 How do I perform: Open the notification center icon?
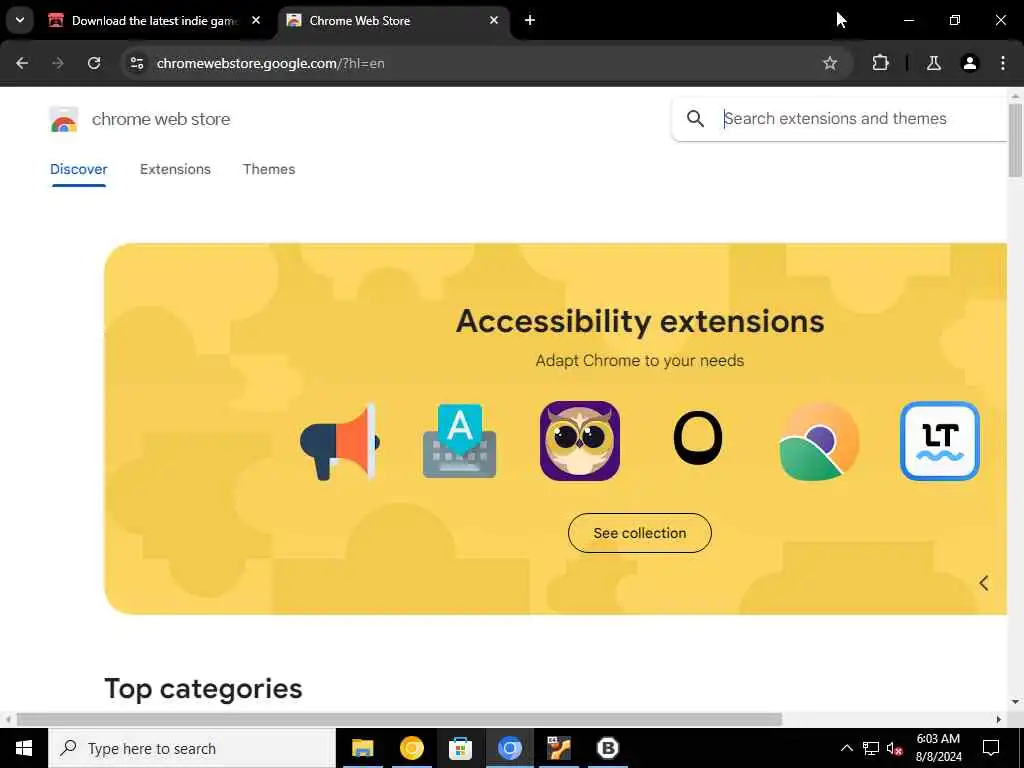pos(991,748)
